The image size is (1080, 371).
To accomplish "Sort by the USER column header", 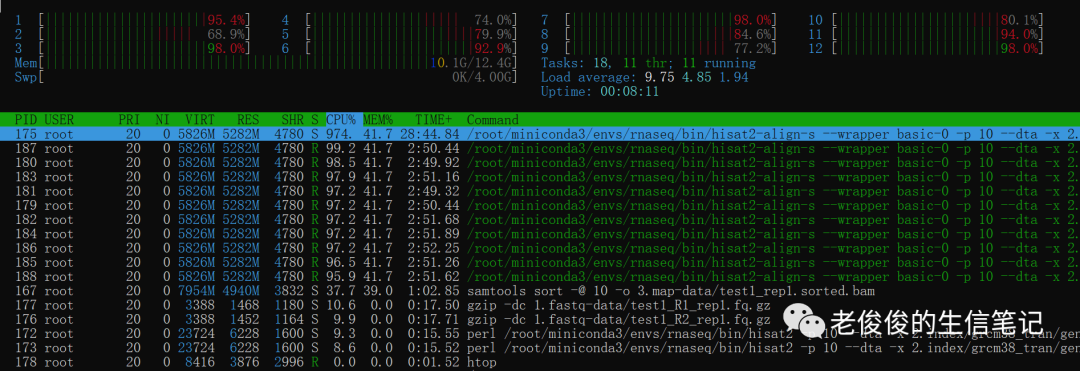I will coord(59,119).
